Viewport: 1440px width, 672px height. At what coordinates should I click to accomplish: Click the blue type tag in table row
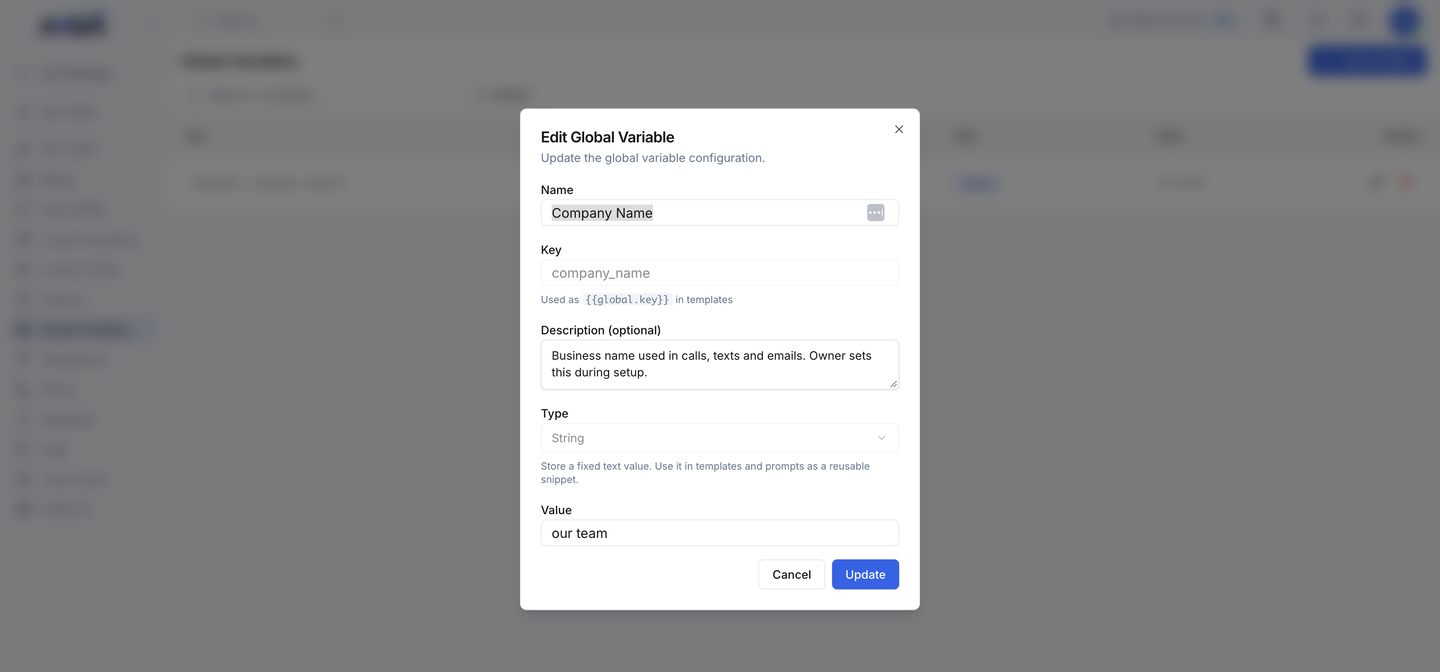977,183
